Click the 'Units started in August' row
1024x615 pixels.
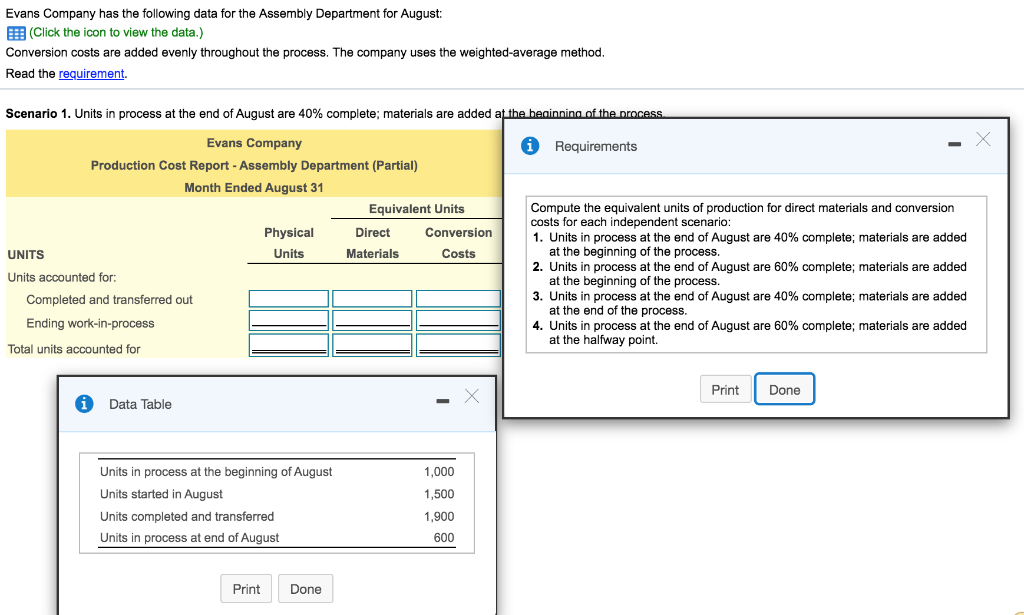tap(277, 494)
